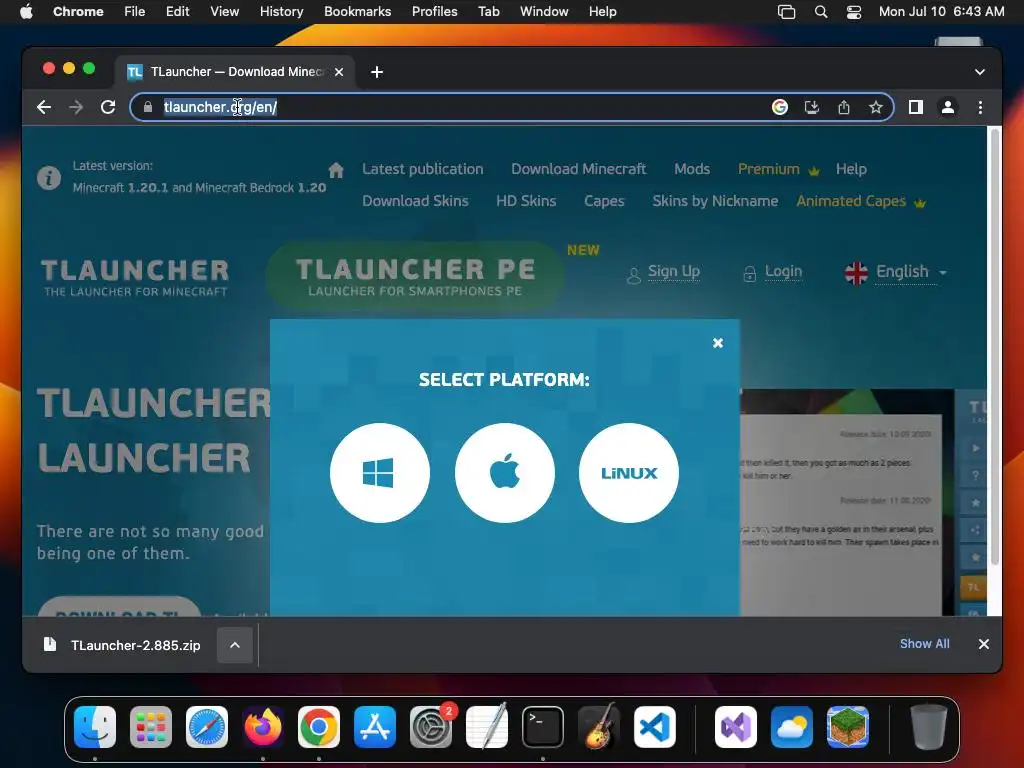This screenshot has width=1024, height=768.
Task: Click the page vertical scrollbar
Action: click(995, 346)
